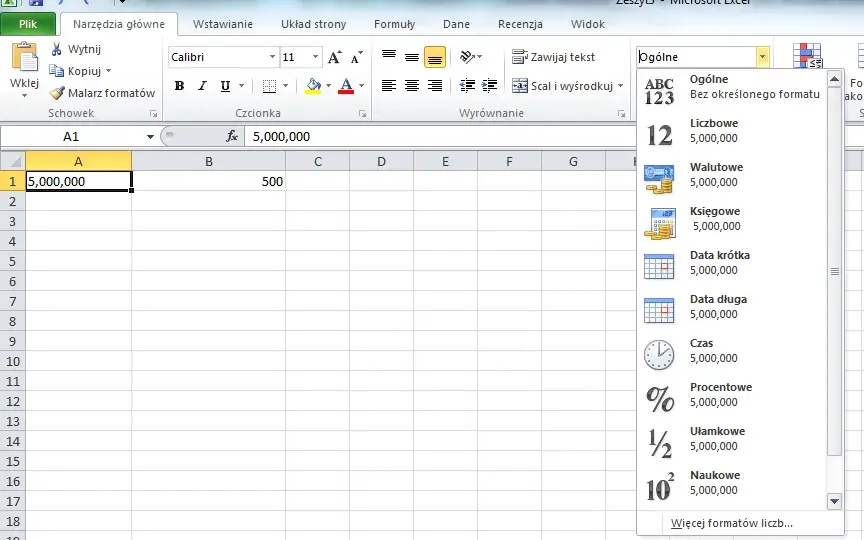Click the text orientation icon

point(467,57)
